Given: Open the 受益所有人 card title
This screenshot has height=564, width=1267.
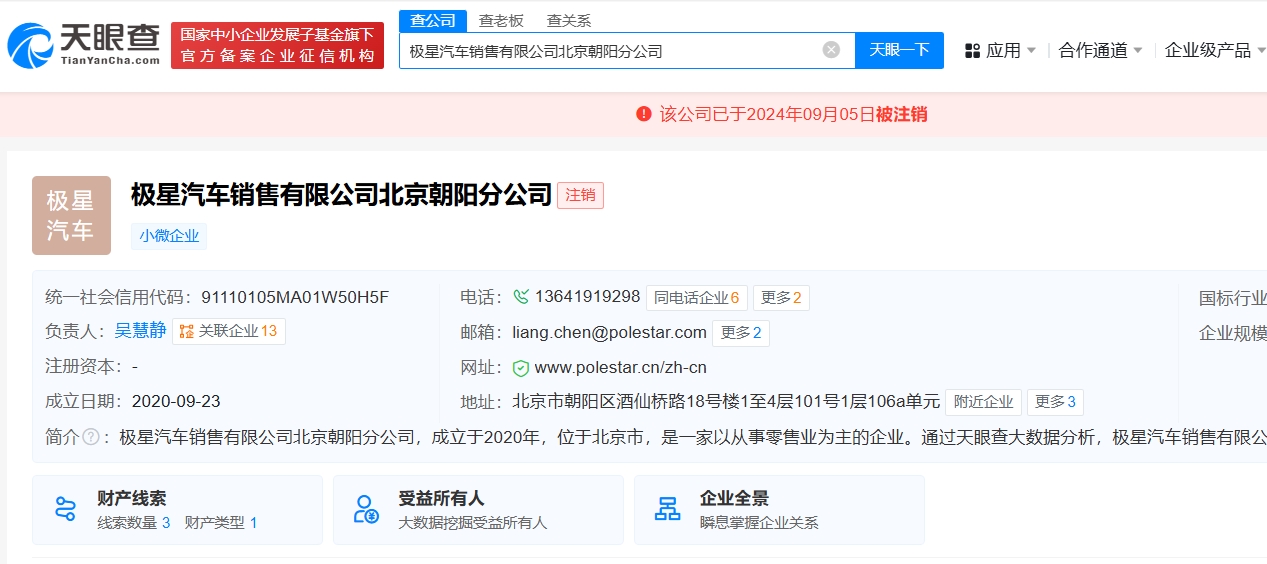Looking at the screenshot, I should tap(441, 498).
